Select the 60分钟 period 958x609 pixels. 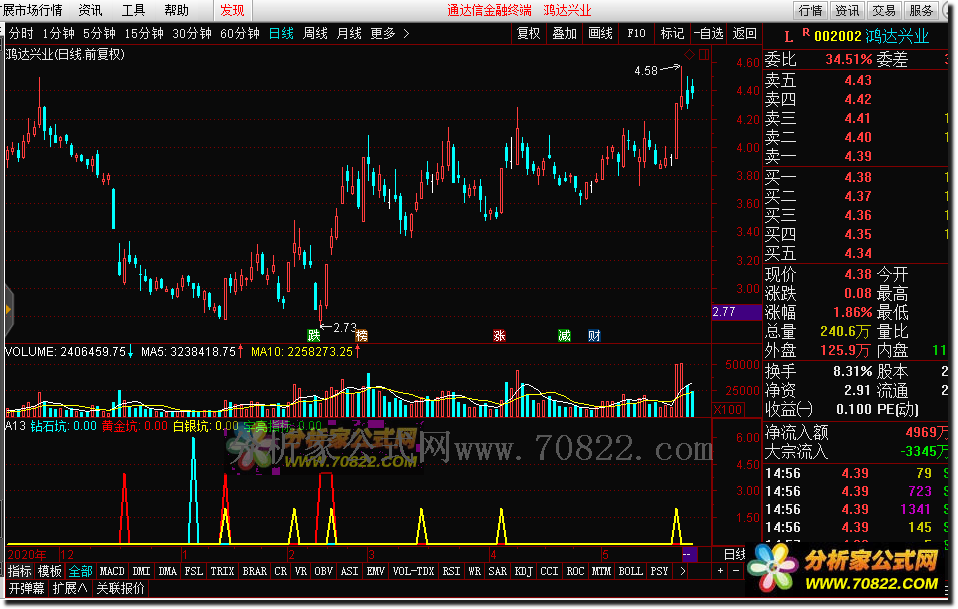pyautogui.click(x=240, y=34)
